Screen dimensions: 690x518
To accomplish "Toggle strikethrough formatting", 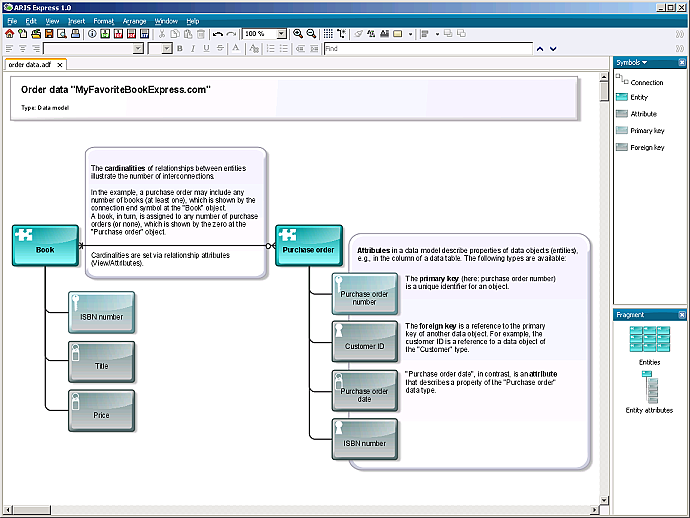I will tap(220, 49).
